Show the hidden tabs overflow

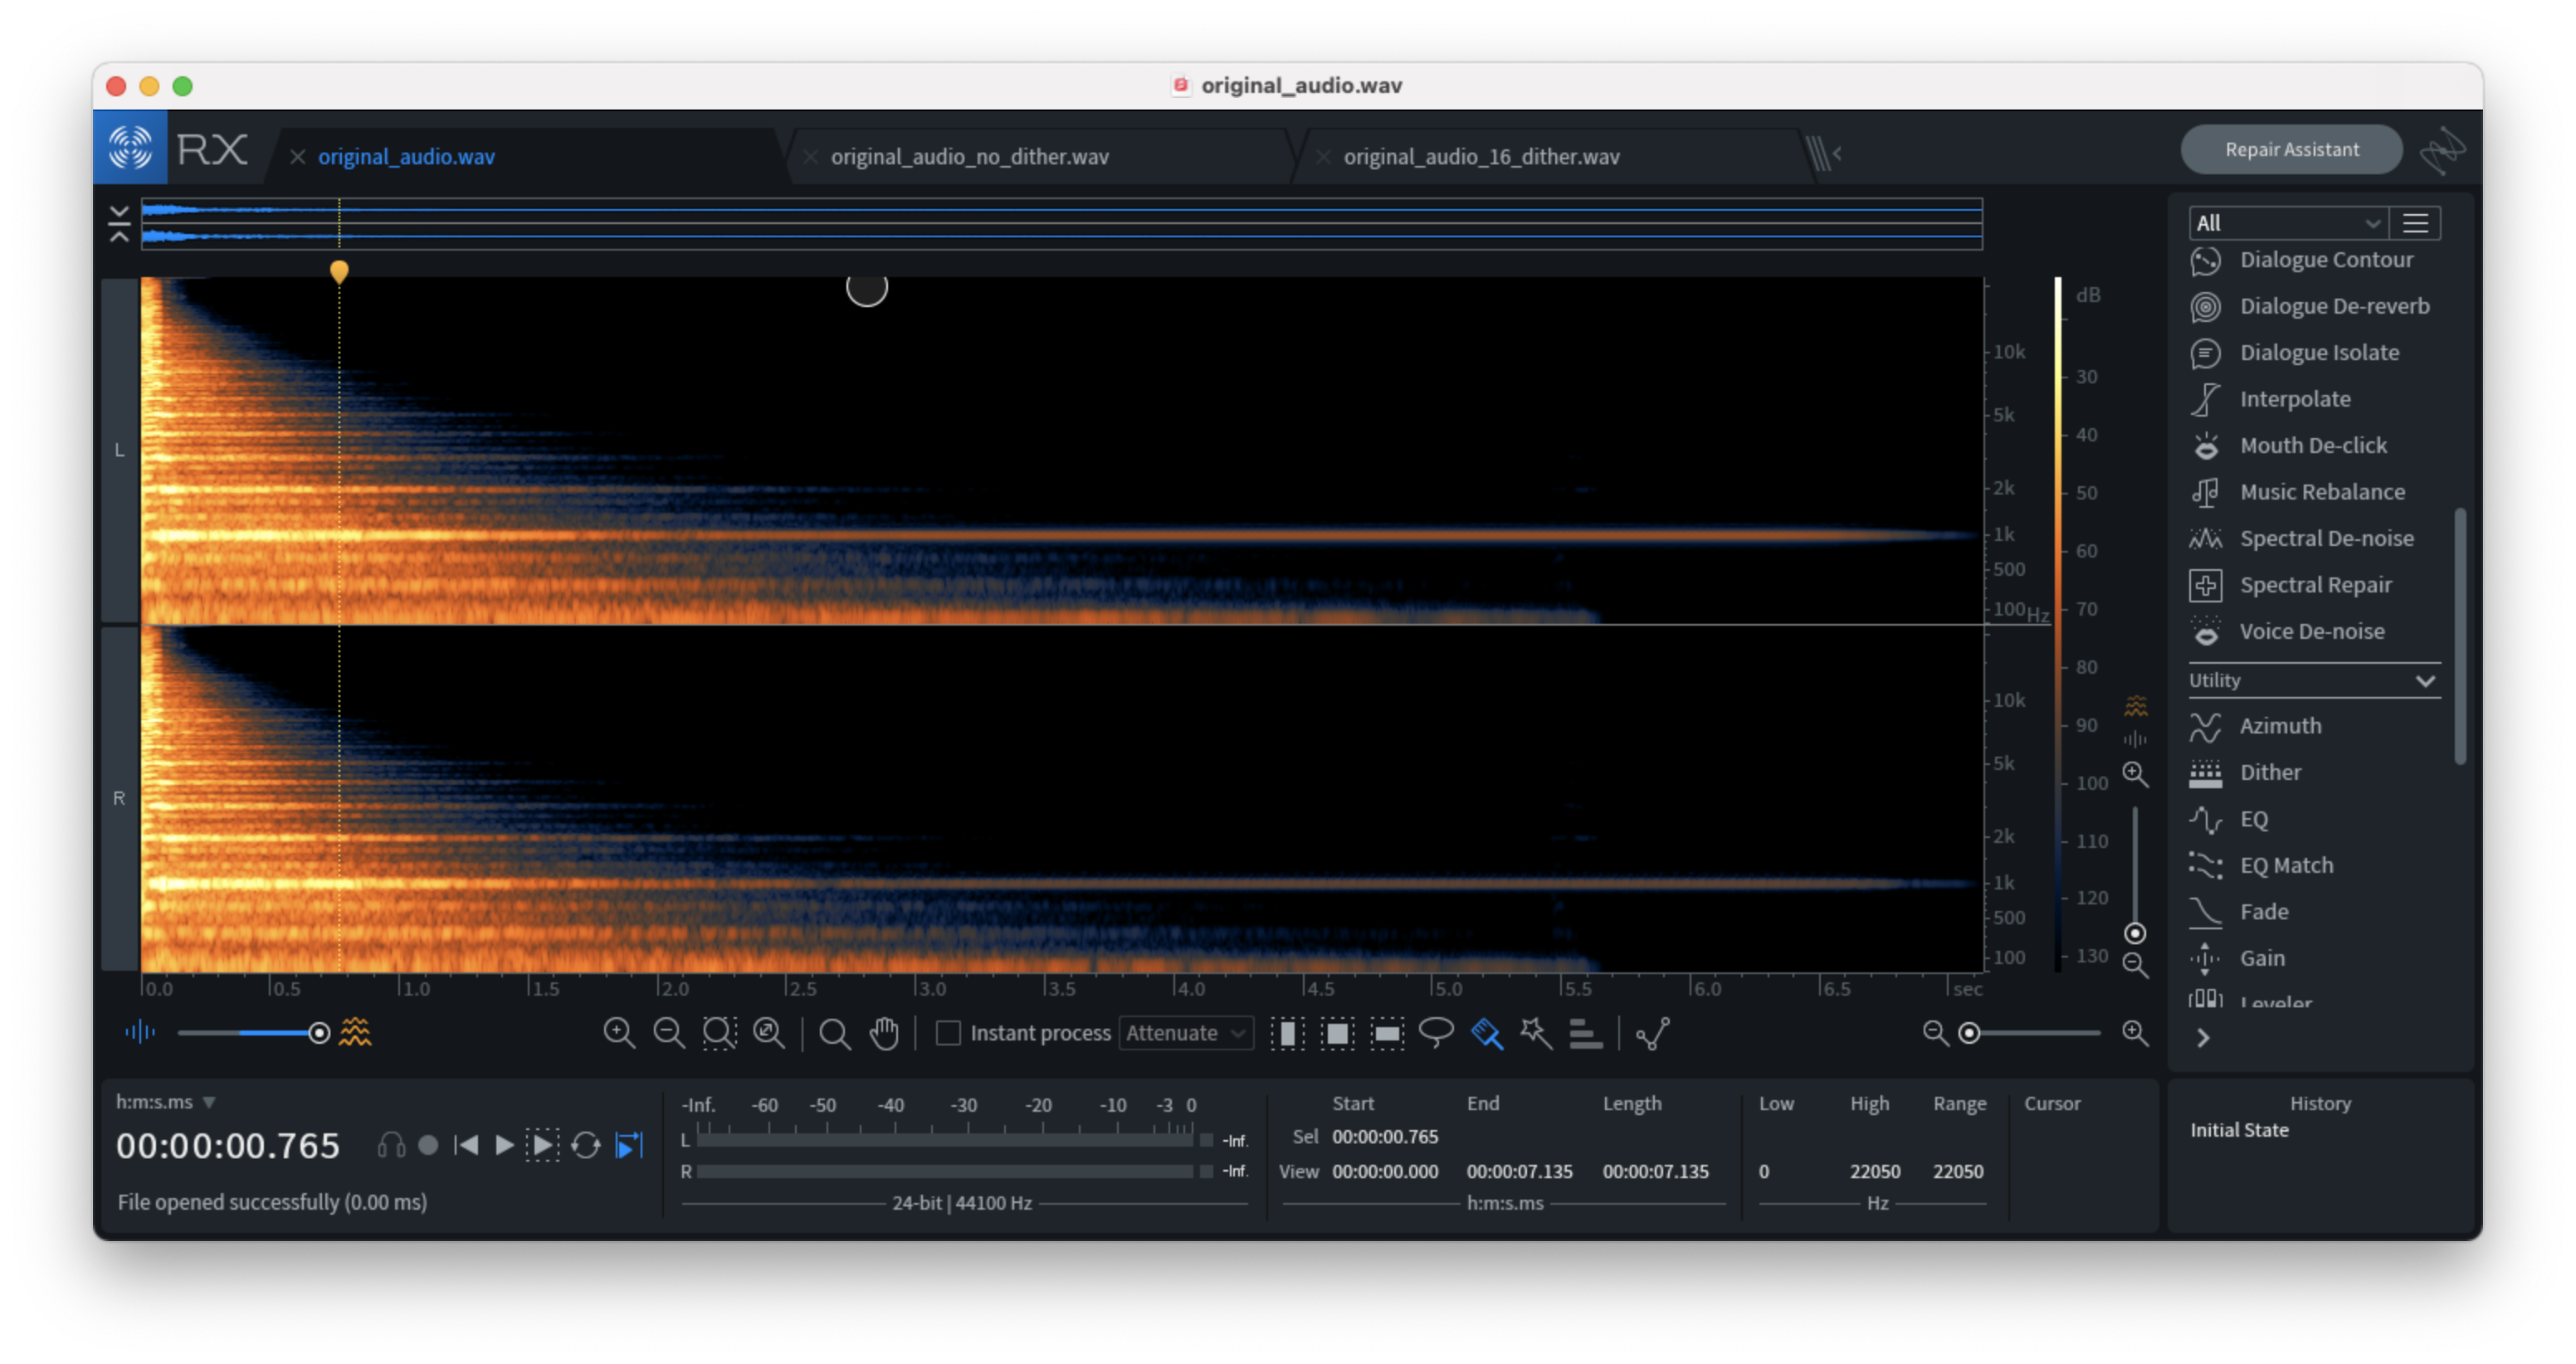coord(1824,155)
